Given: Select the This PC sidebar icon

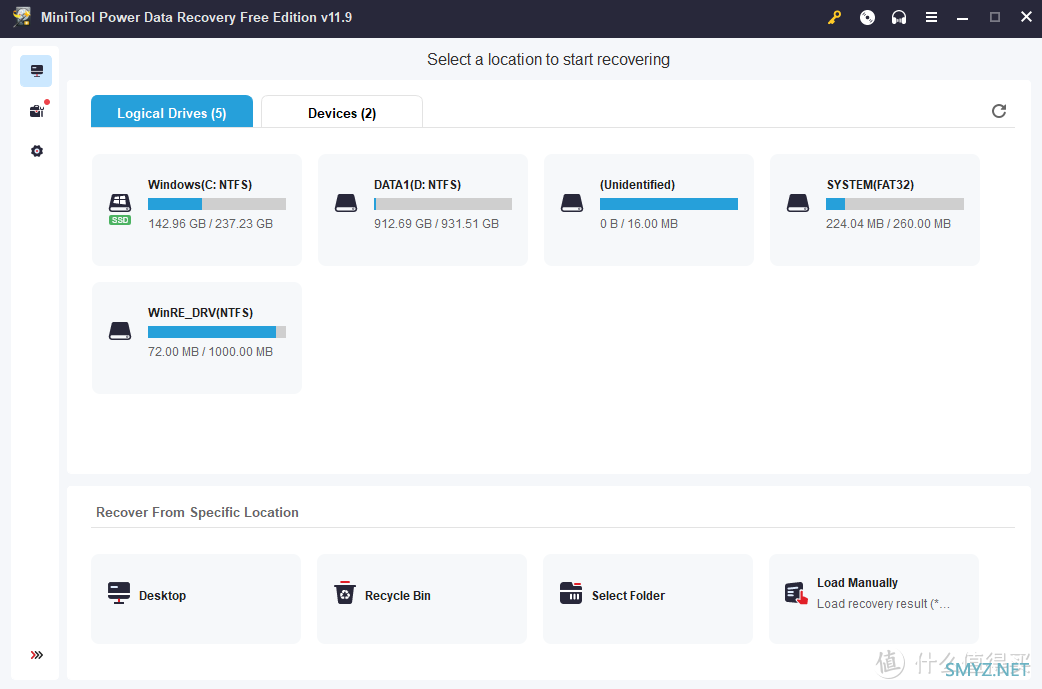Looking at the screenshot, I should 36,71.
